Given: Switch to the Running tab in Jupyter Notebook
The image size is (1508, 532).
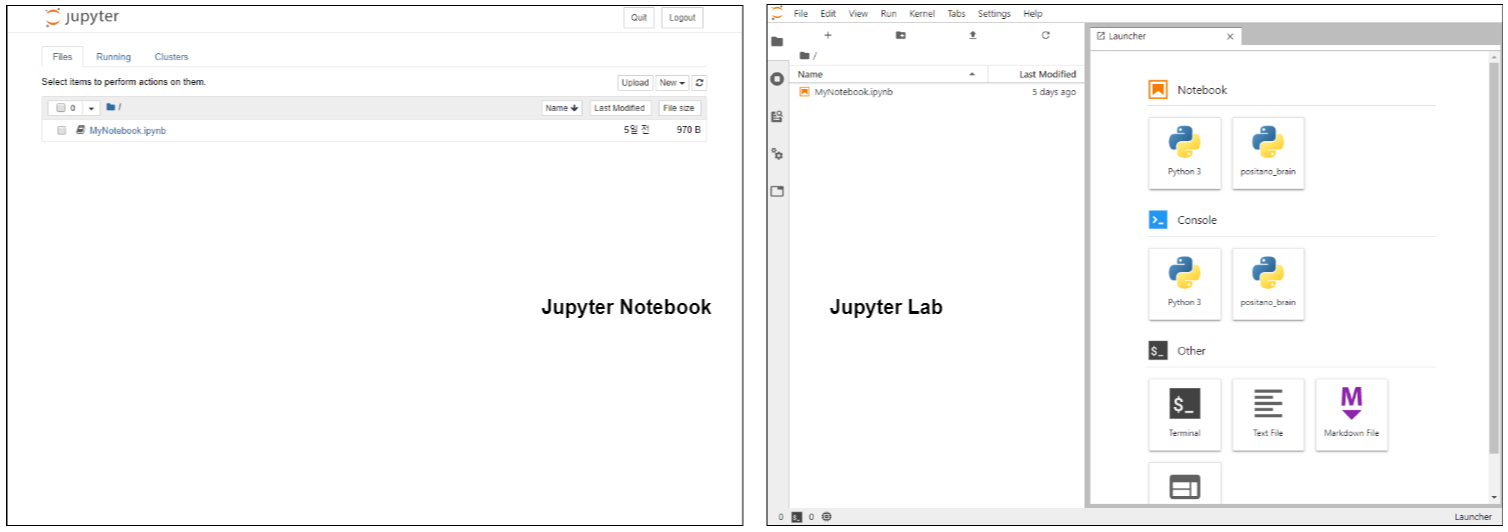Looking at the screenshot, I should pos(114,57).
